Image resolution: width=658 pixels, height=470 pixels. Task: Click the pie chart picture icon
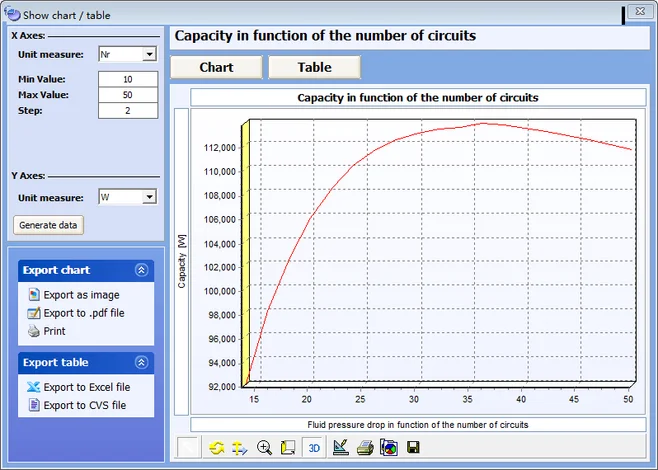(x=388, y=448)
